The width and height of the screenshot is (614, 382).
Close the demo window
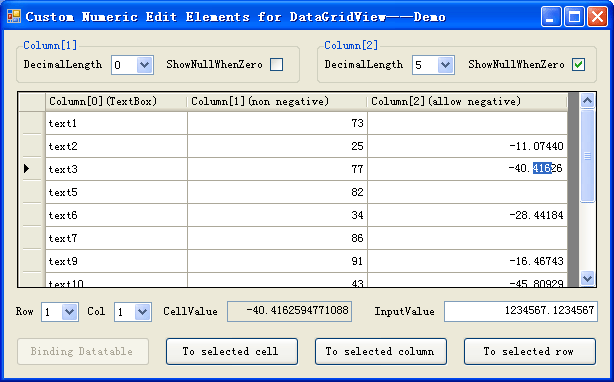[598, 17]
